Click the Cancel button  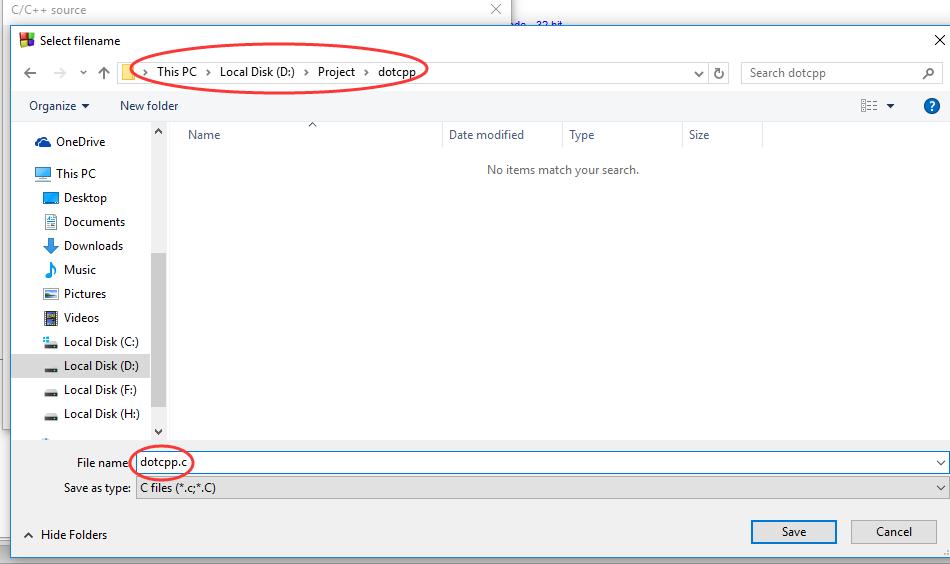tap(894, 532)
